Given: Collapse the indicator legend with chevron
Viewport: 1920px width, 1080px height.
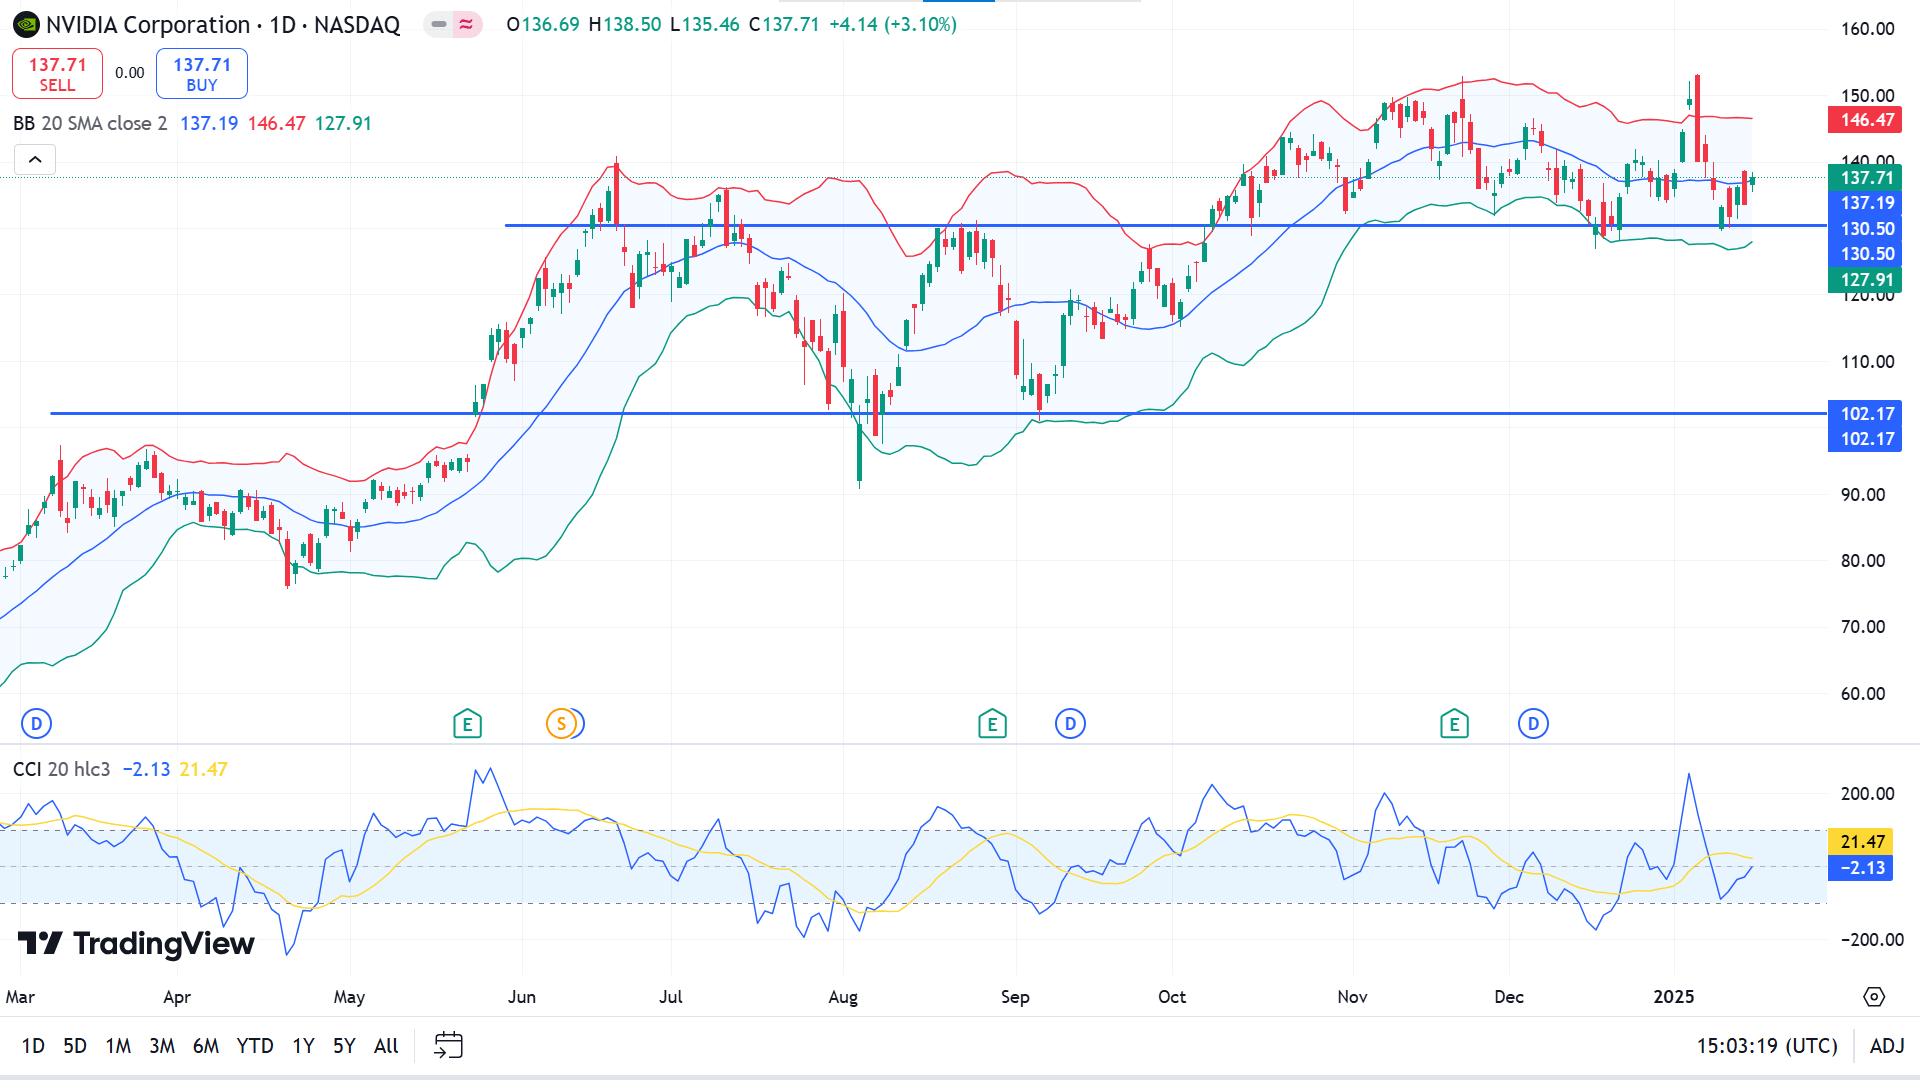Looking at the screenshot, I should click(x=35, y=159).
